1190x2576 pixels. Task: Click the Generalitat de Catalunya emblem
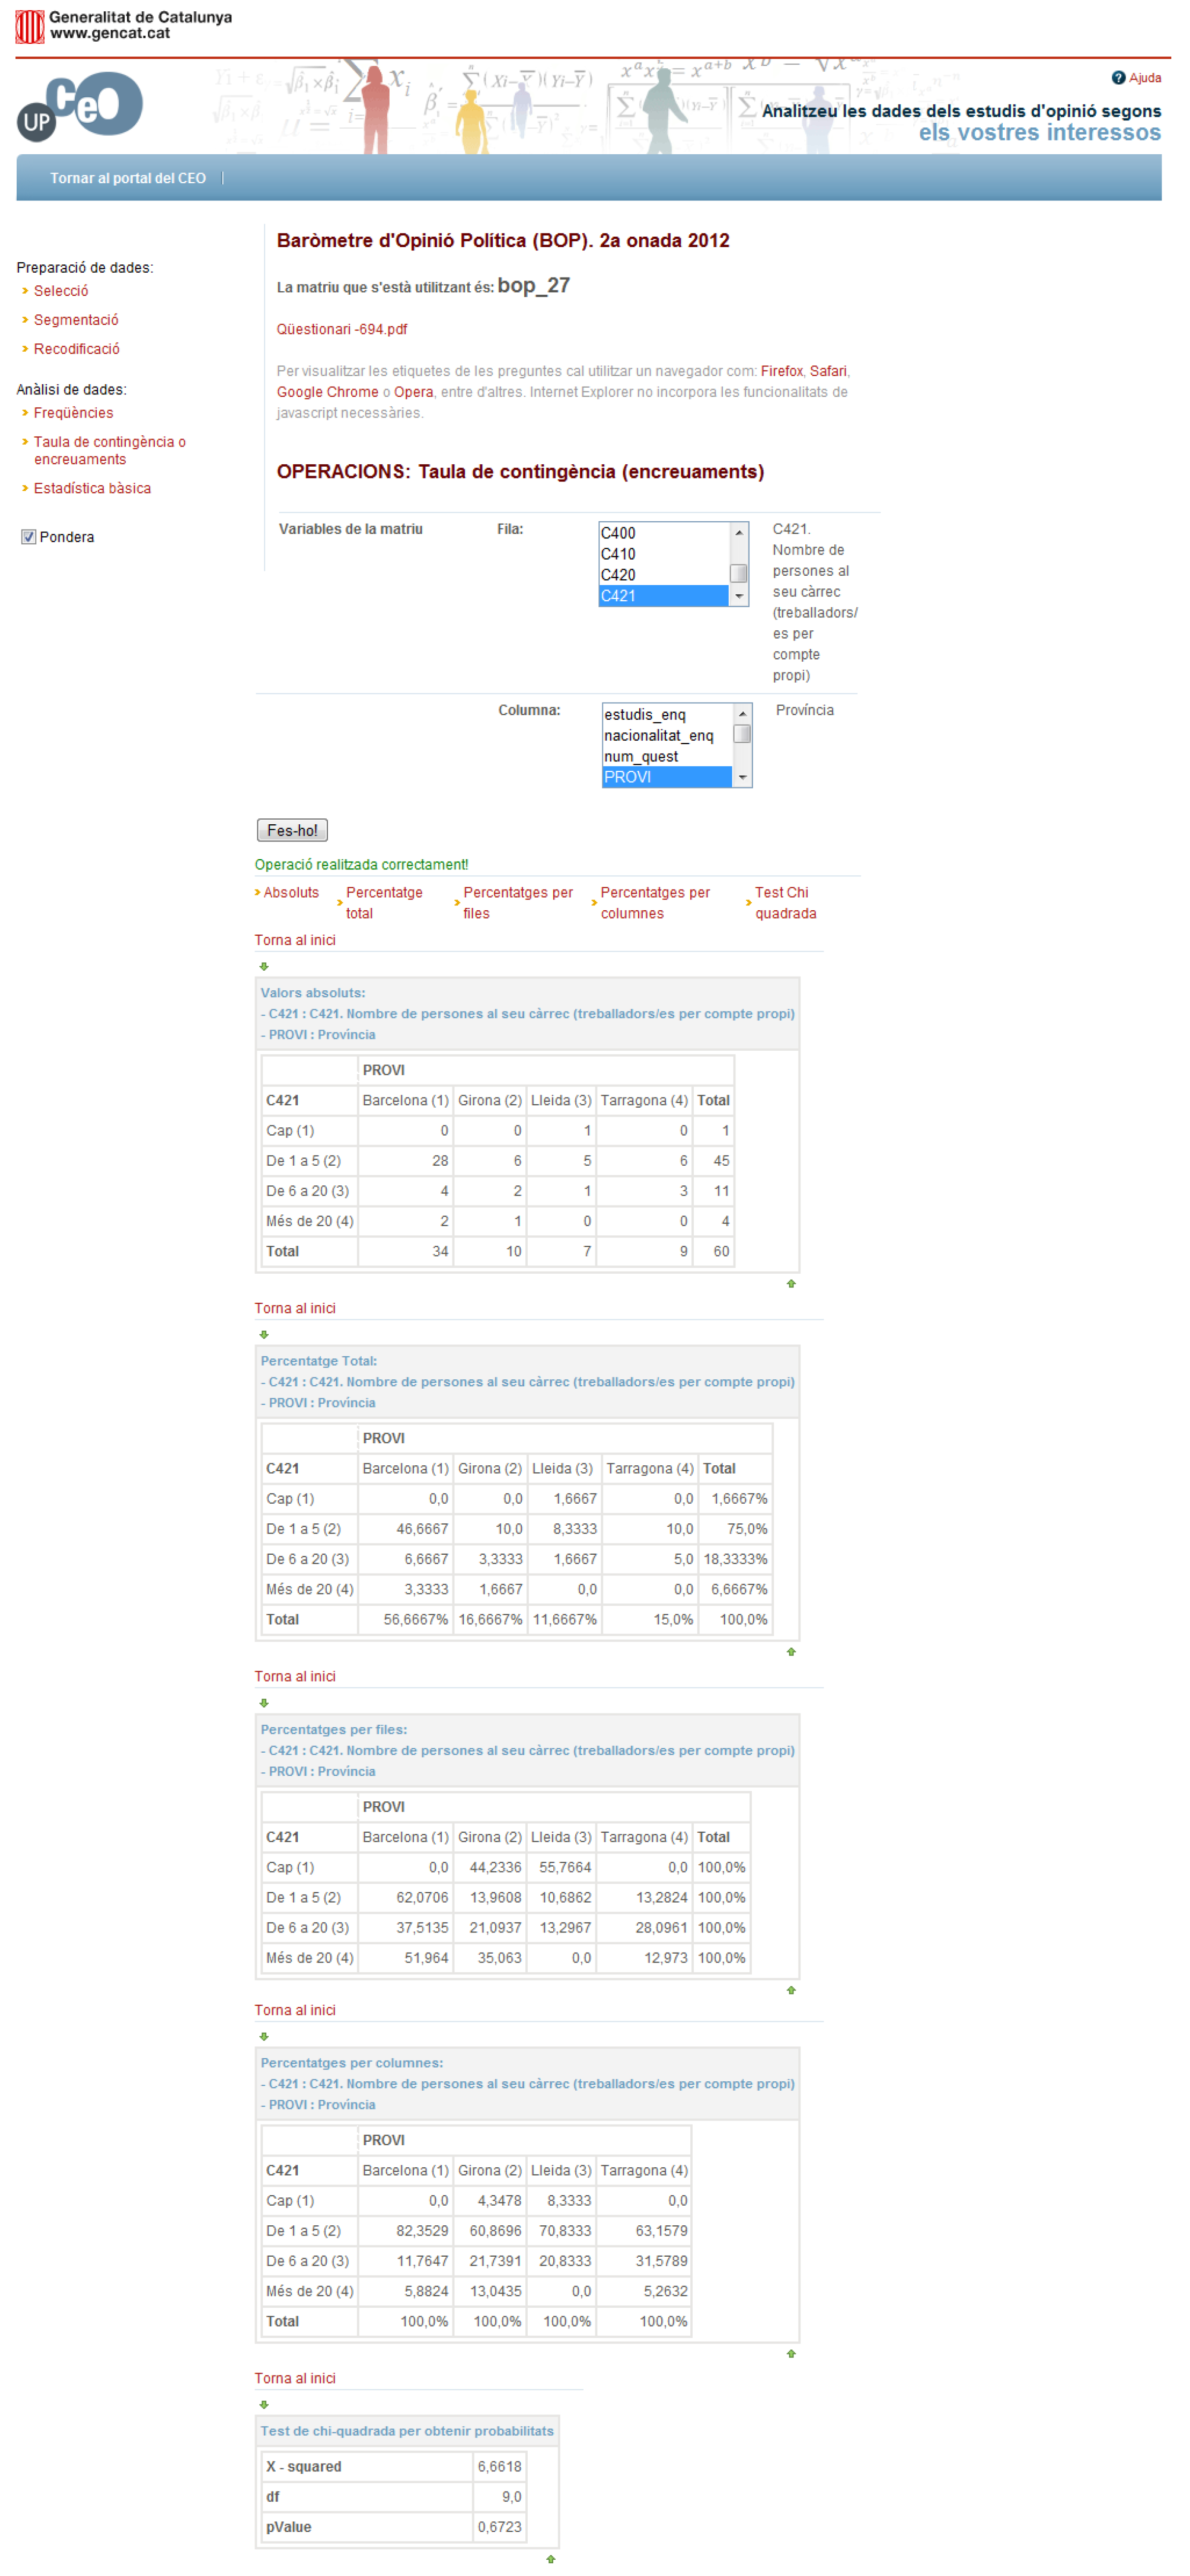pyautogui.click(x=29, y=26)
